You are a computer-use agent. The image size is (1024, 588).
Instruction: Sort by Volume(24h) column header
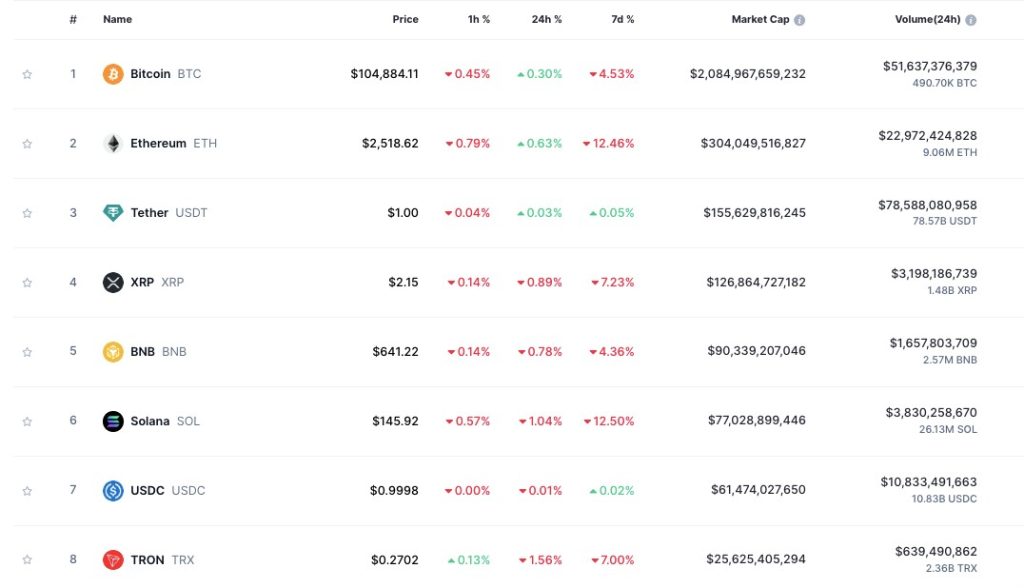(x=927, y=20)
